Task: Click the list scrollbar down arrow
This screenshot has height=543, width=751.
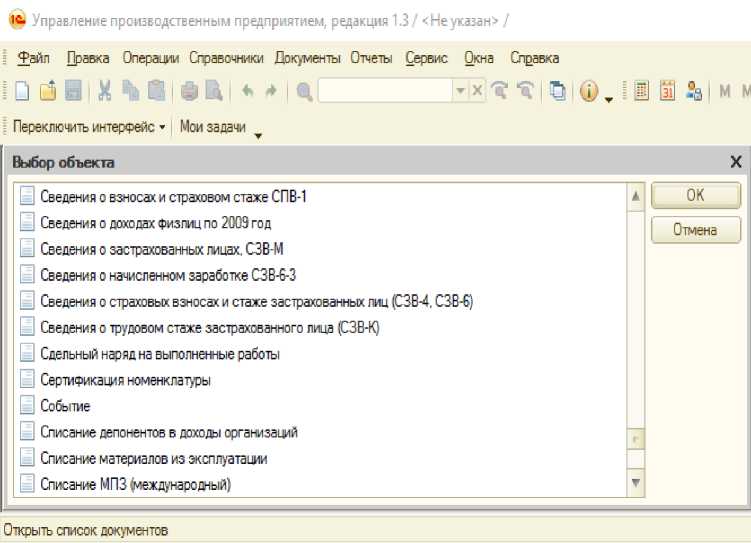Action: (x=635, y=484)
